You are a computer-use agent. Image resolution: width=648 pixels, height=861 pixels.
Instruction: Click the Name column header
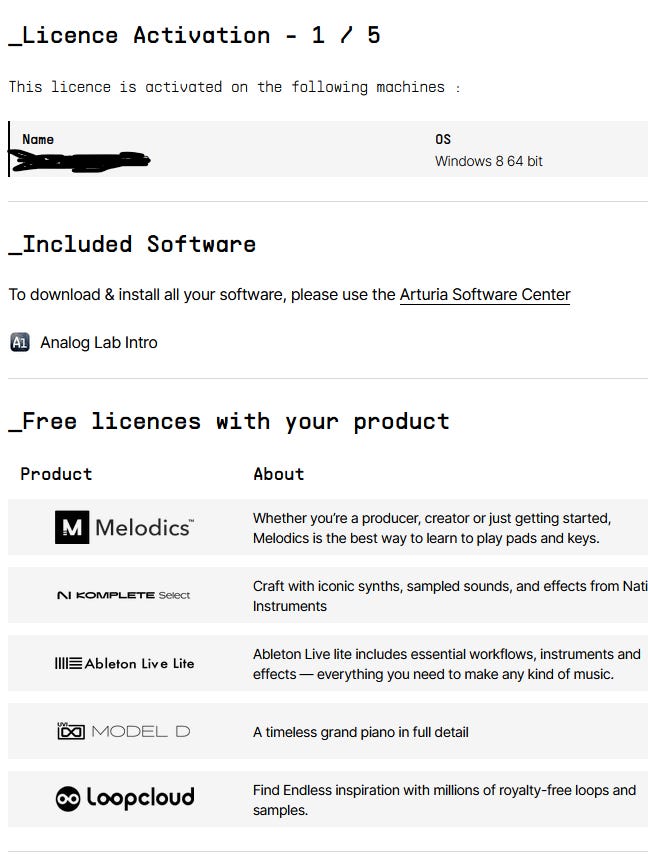(x=38, y=139)
